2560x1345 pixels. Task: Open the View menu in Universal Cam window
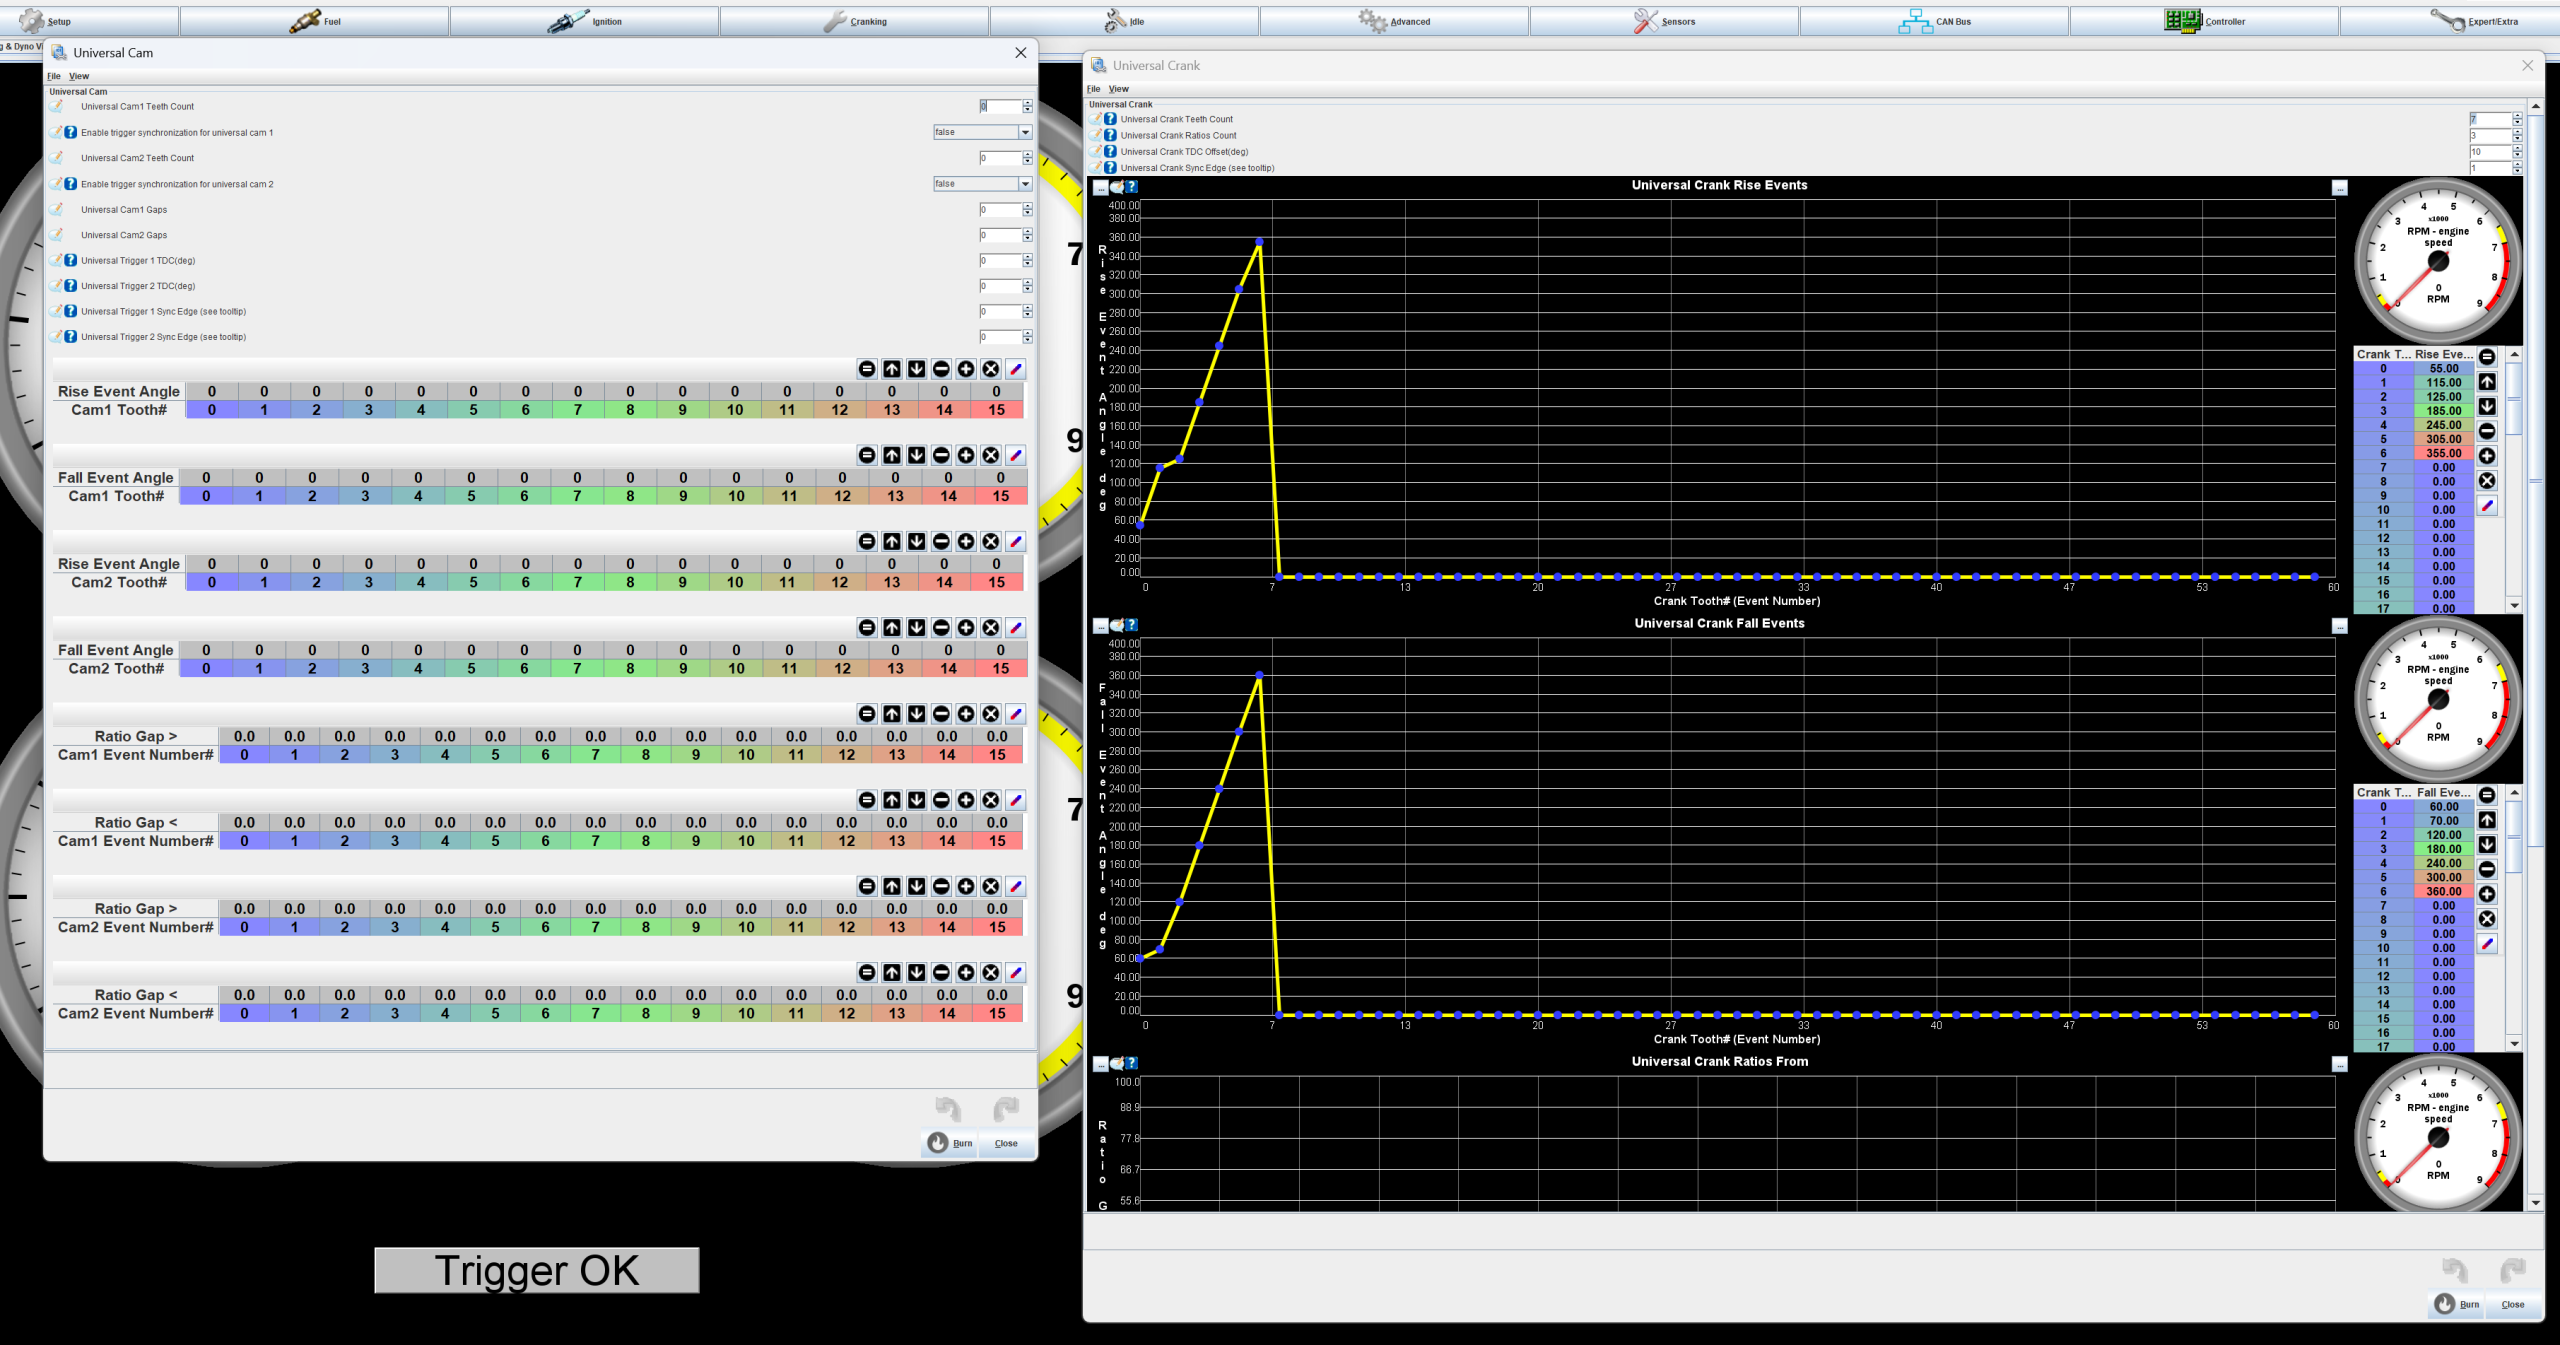[x=79, y=76]
